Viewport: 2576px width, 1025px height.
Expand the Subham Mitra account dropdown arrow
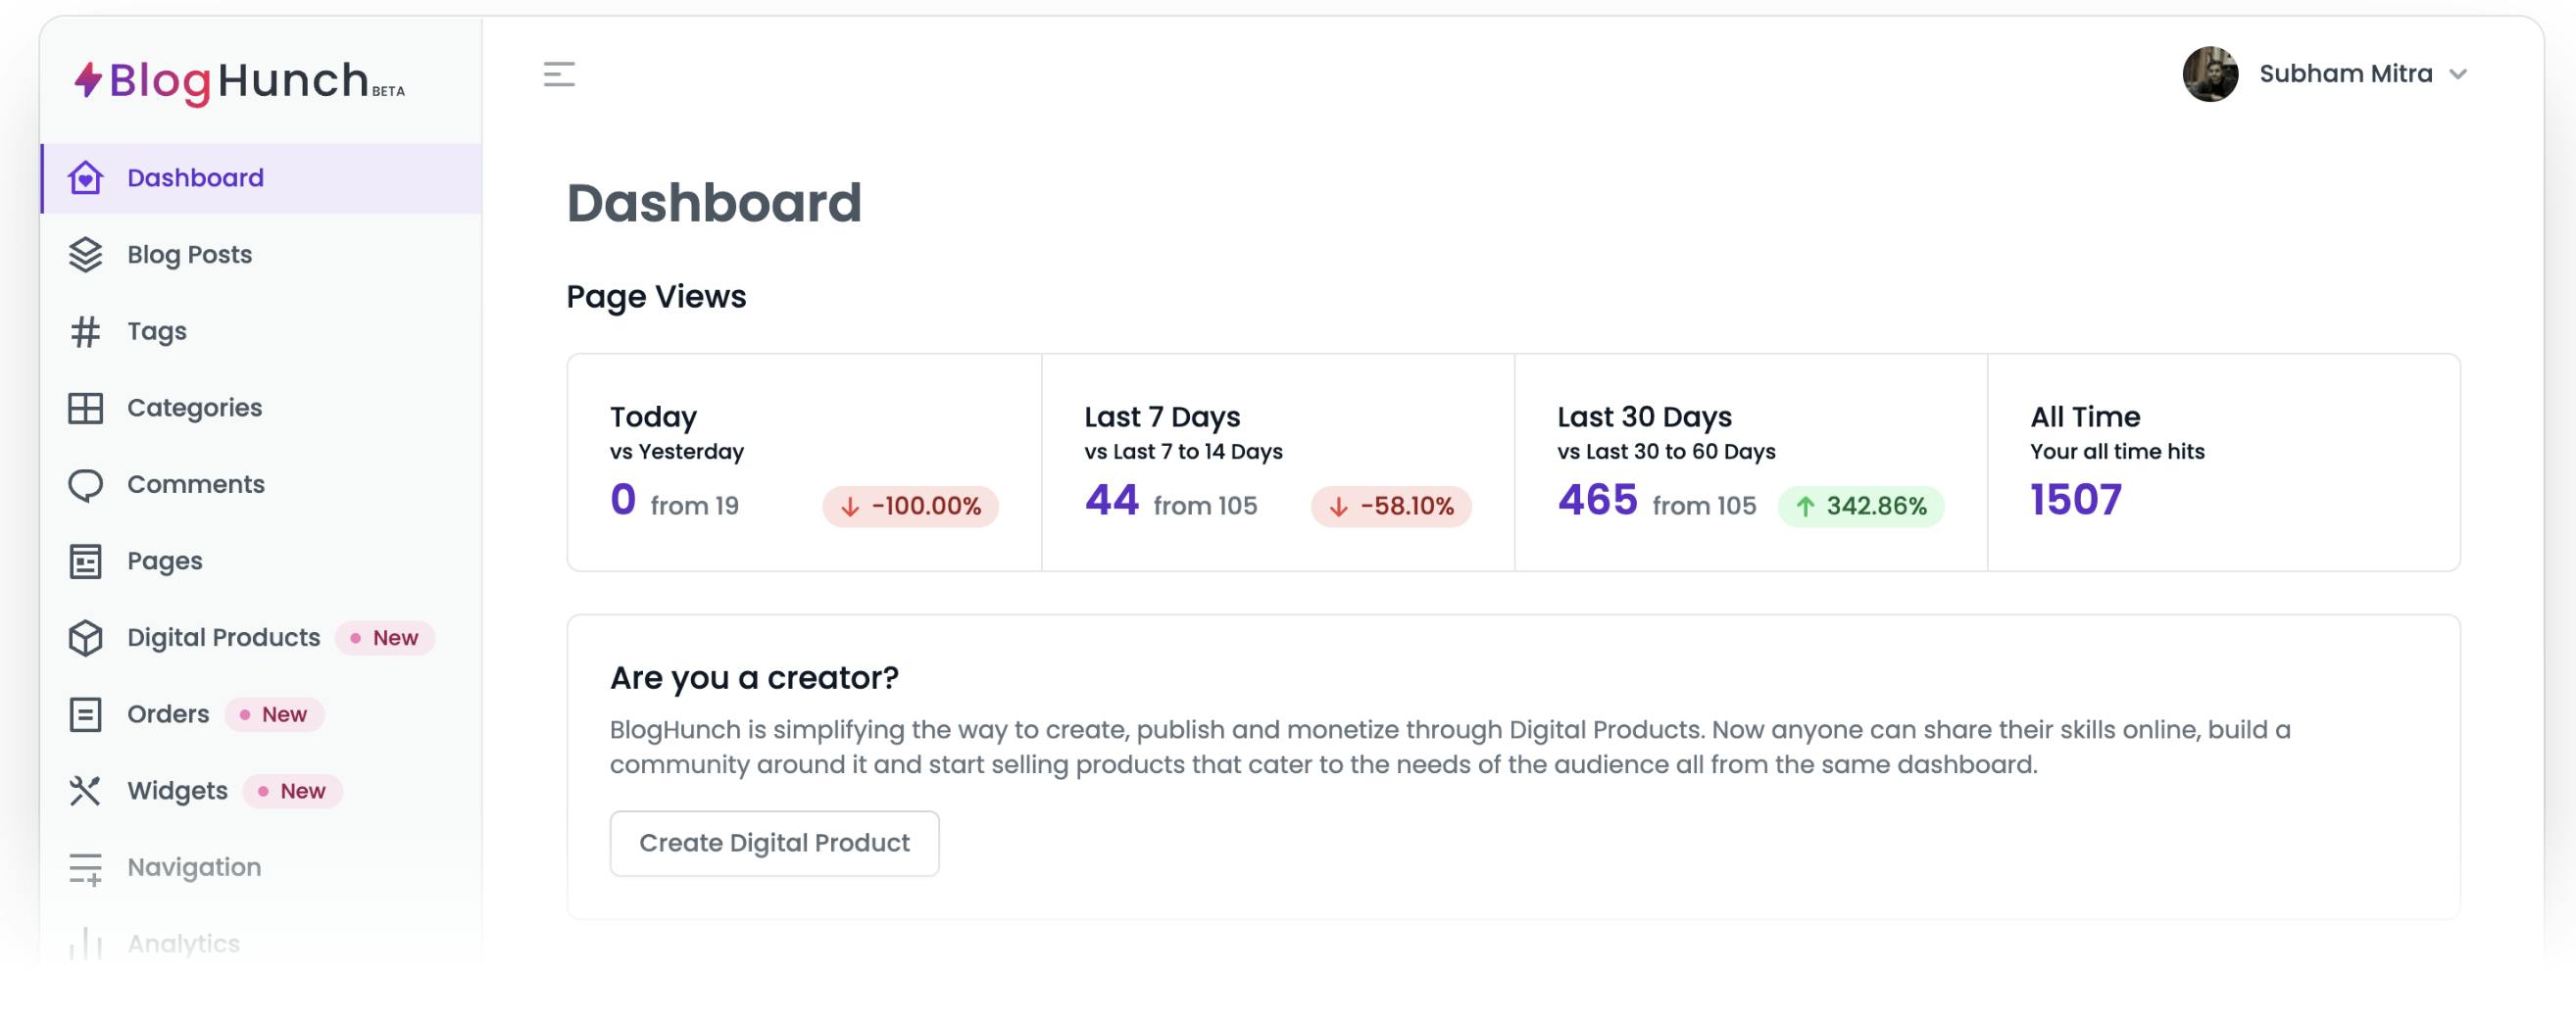[2458, 74]
